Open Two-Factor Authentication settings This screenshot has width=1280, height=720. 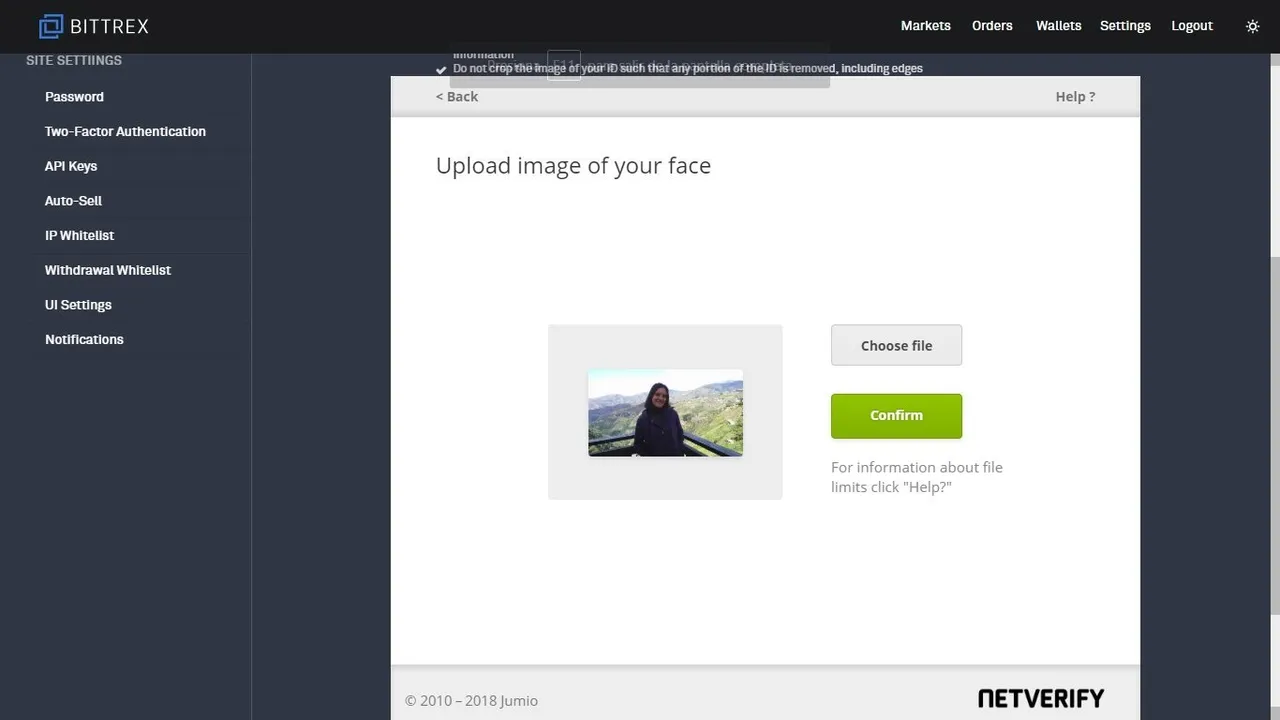coord(125,131)
